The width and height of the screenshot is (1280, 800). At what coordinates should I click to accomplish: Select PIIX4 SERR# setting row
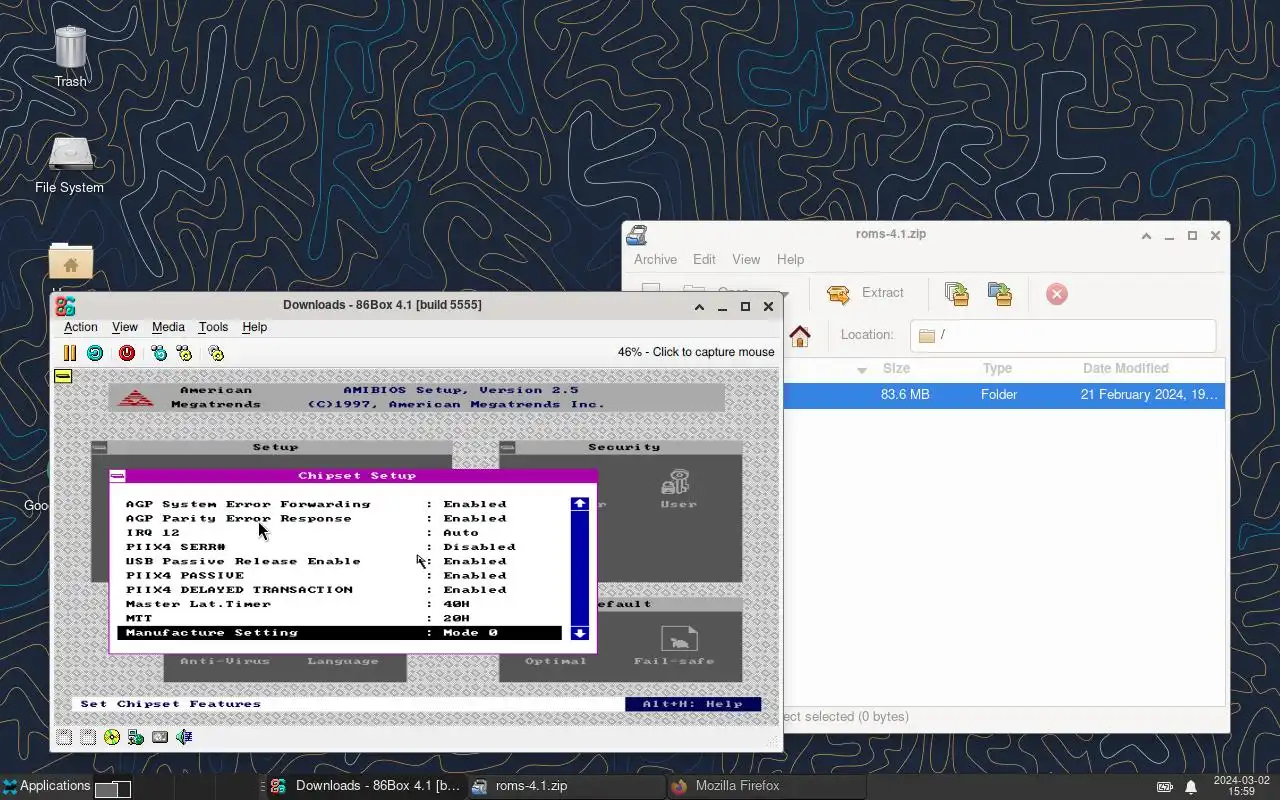coord(339,547)
